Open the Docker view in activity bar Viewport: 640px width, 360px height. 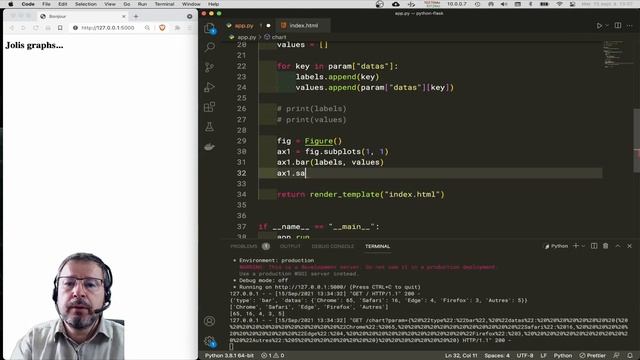[x=209, y=147]
